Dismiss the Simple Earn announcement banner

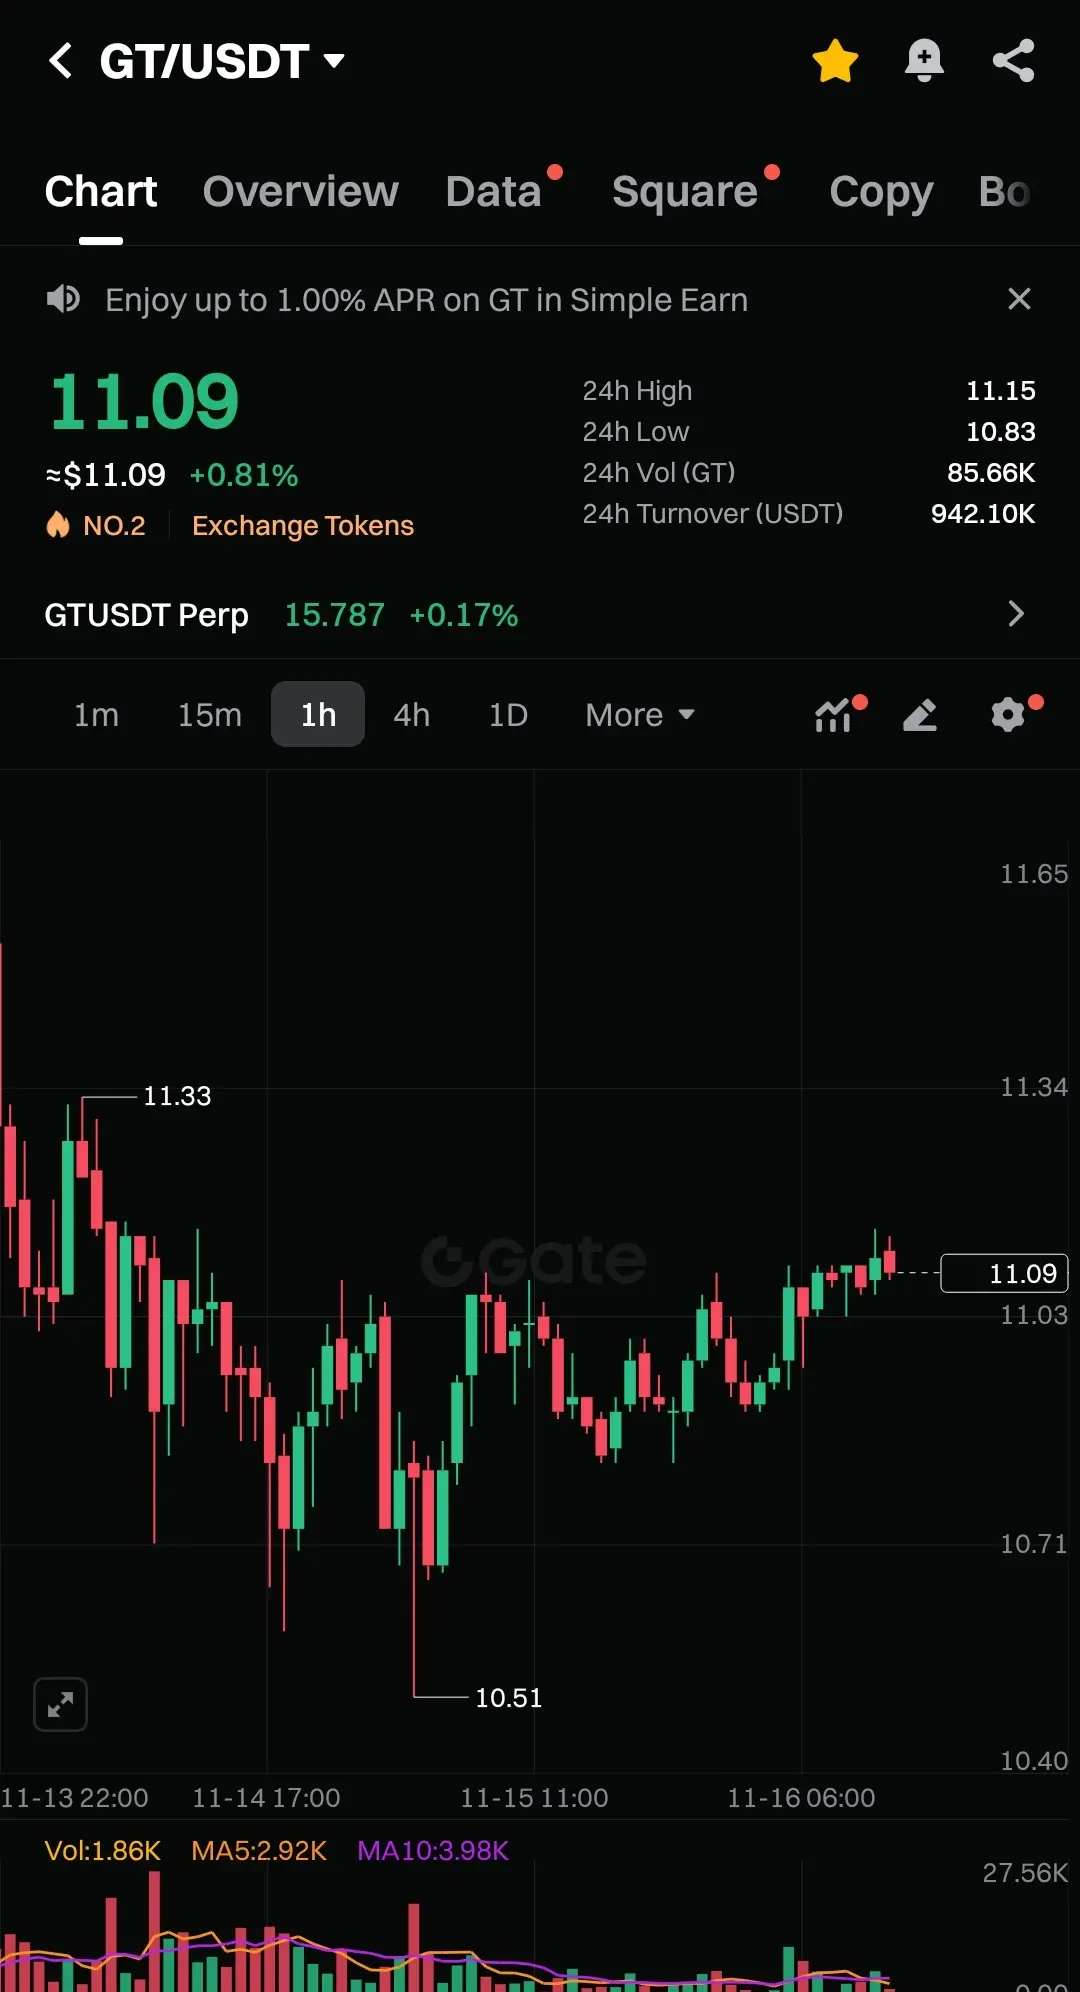[x=1019, y=299]
